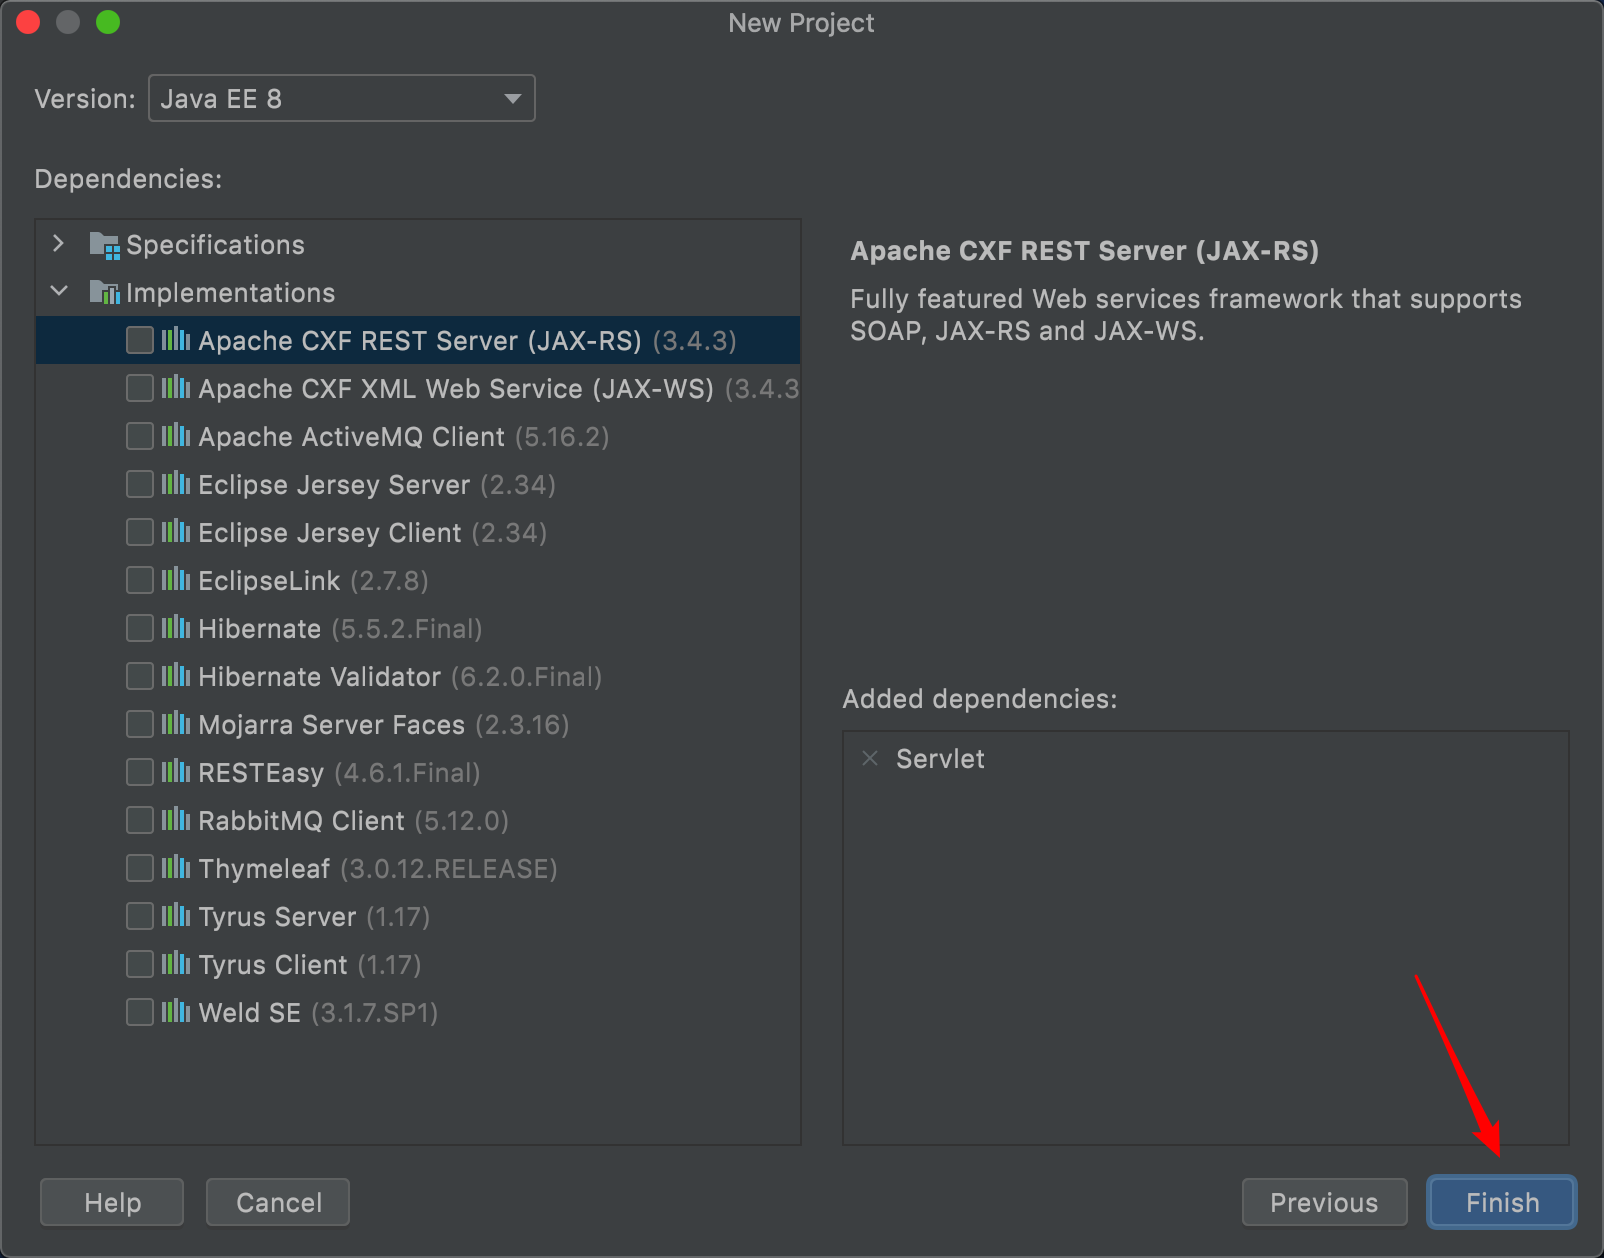Go back with the Previous button

click(1323, 1202)
